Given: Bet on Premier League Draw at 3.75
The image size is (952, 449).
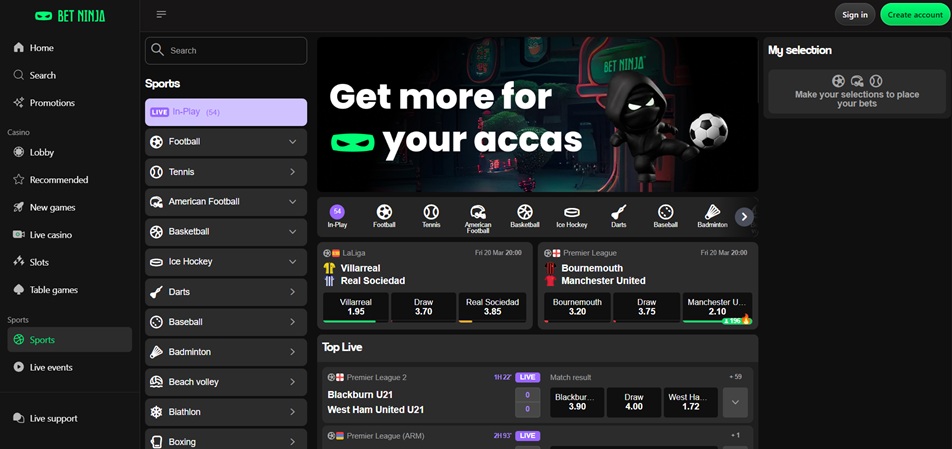Looking at the screenshot, I should click(x=647, y=307).
